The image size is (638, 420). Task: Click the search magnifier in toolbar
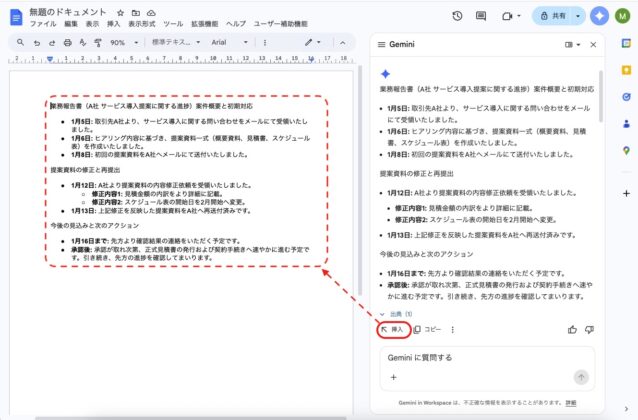(20, 42)
